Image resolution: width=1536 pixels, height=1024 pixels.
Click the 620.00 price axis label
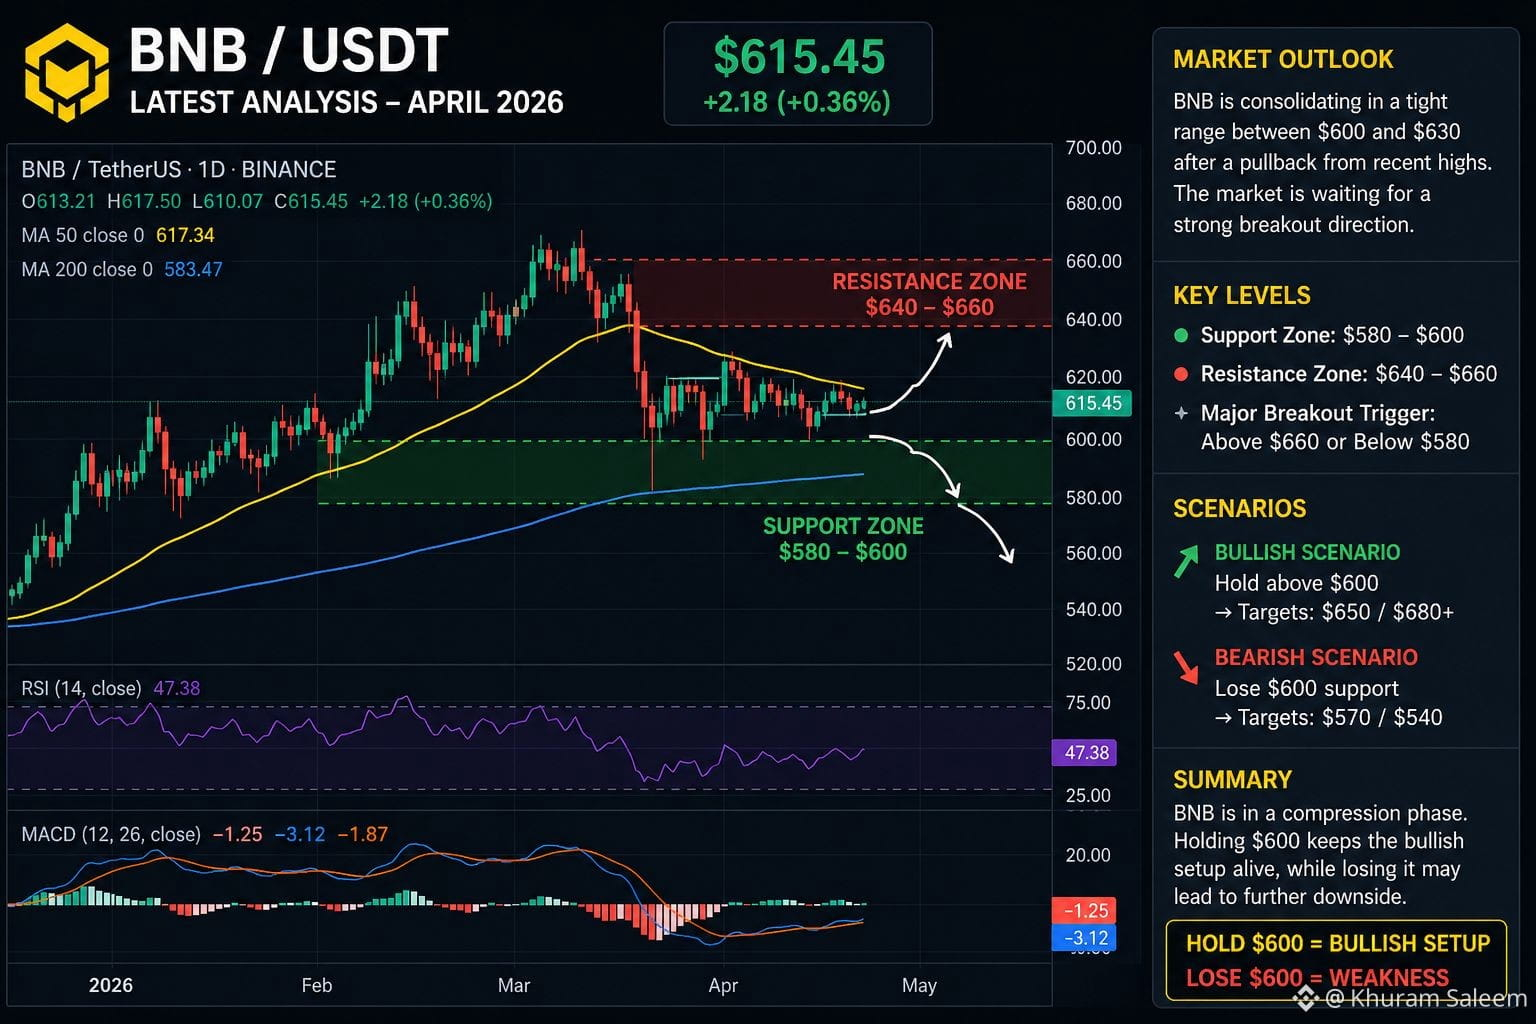click(x=1094, y=377)
